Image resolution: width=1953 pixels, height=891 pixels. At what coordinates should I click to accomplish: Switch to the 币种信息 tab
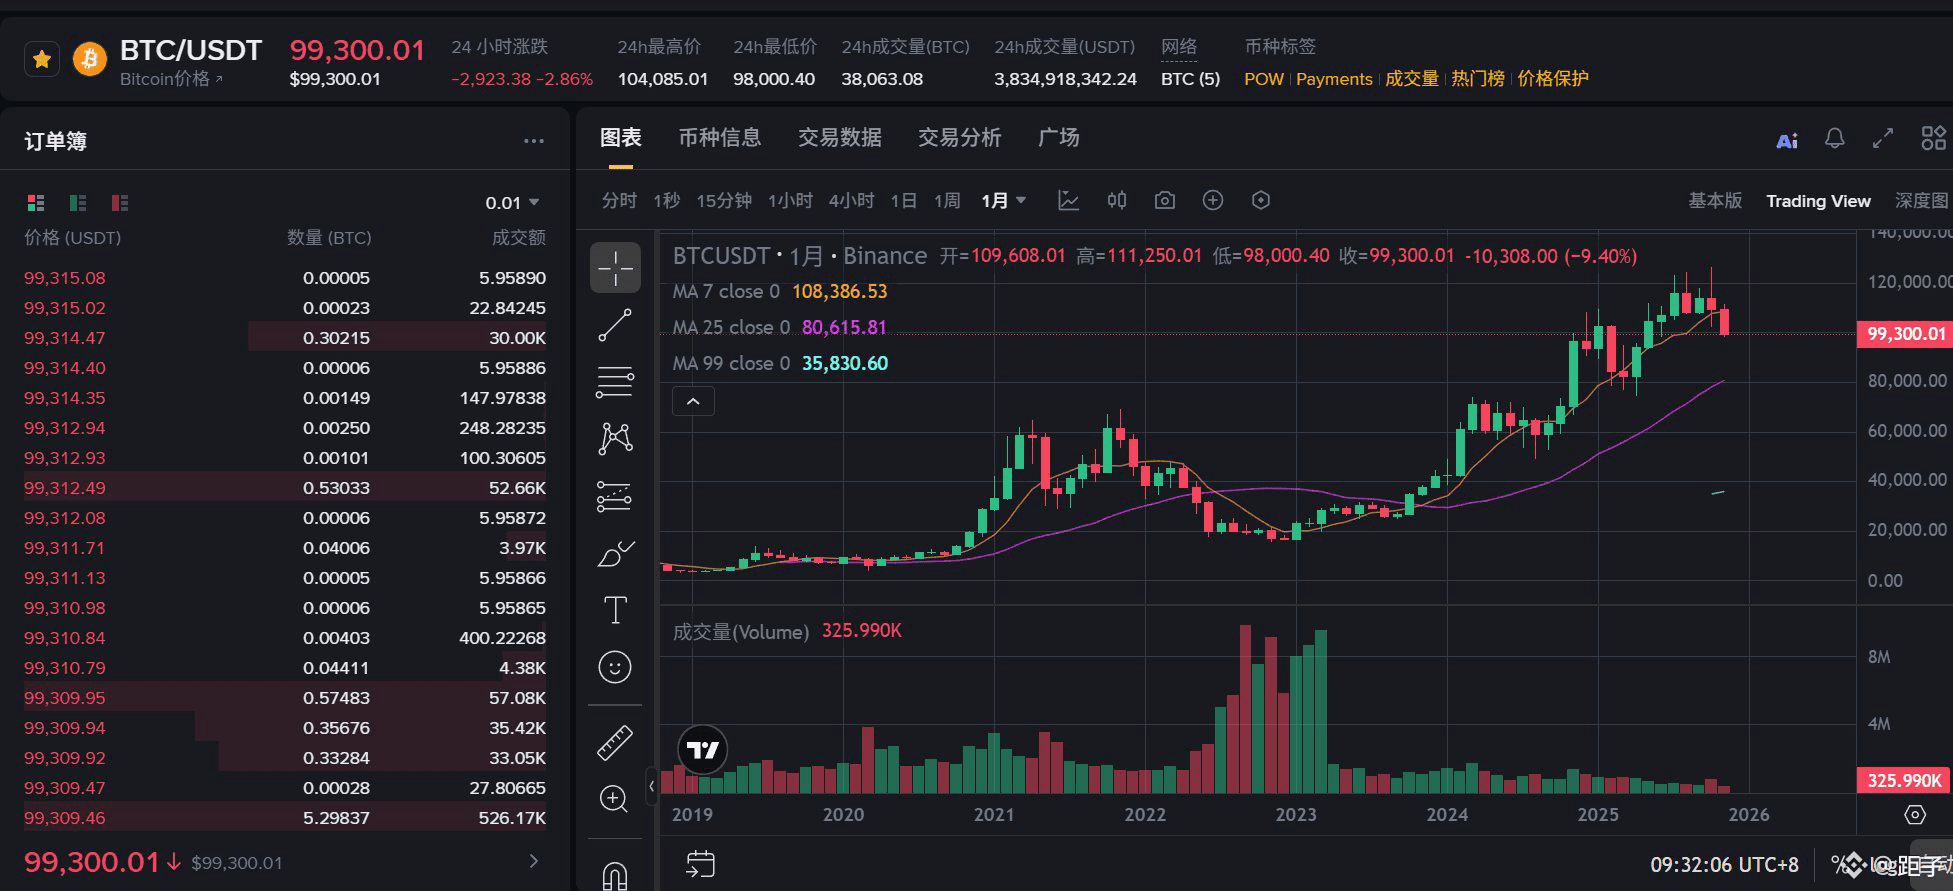click(719, 138)
